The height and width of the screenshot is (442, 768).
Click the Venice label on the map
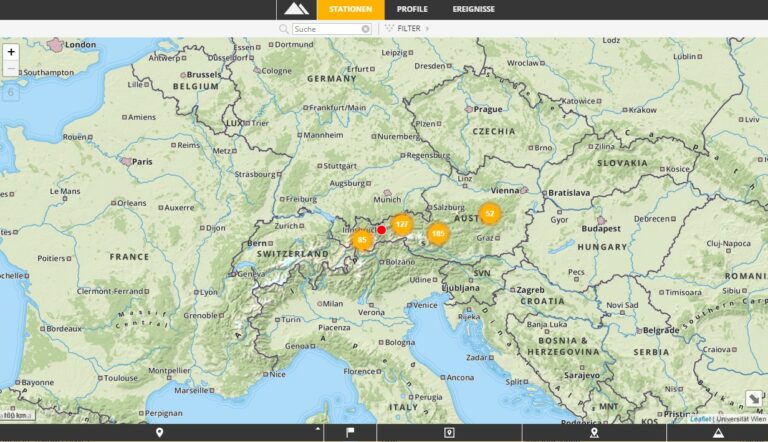425,305
